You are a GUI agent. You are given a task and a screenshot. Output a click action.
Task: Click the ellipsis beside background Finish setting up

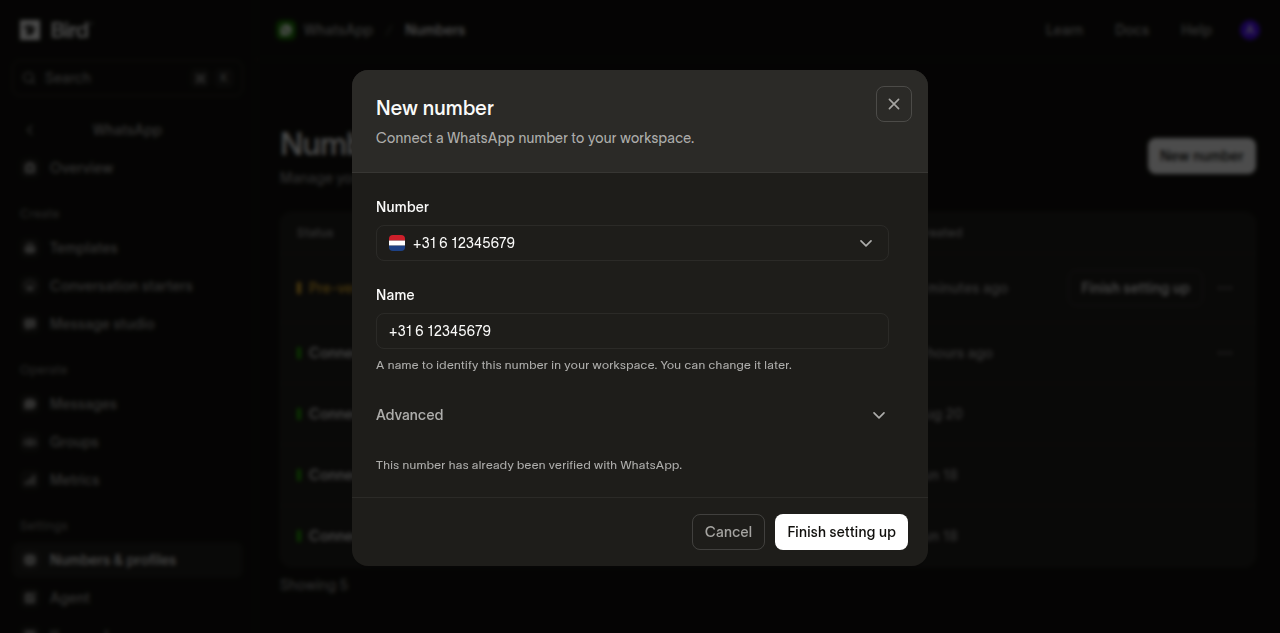point(1225,288)
